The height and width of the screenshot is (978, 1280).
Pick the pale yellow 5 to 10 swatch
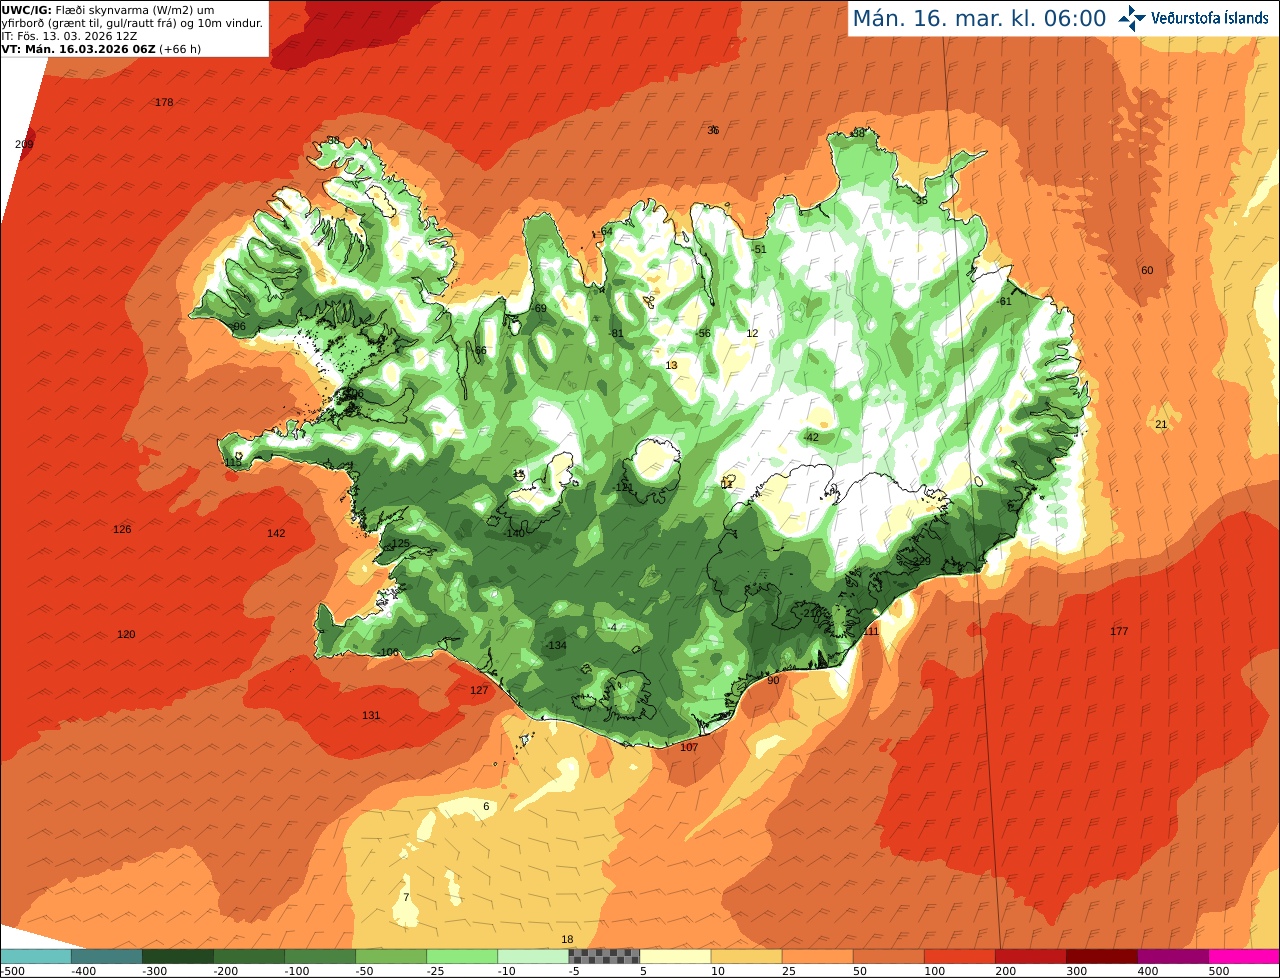[x=675, y=956]
